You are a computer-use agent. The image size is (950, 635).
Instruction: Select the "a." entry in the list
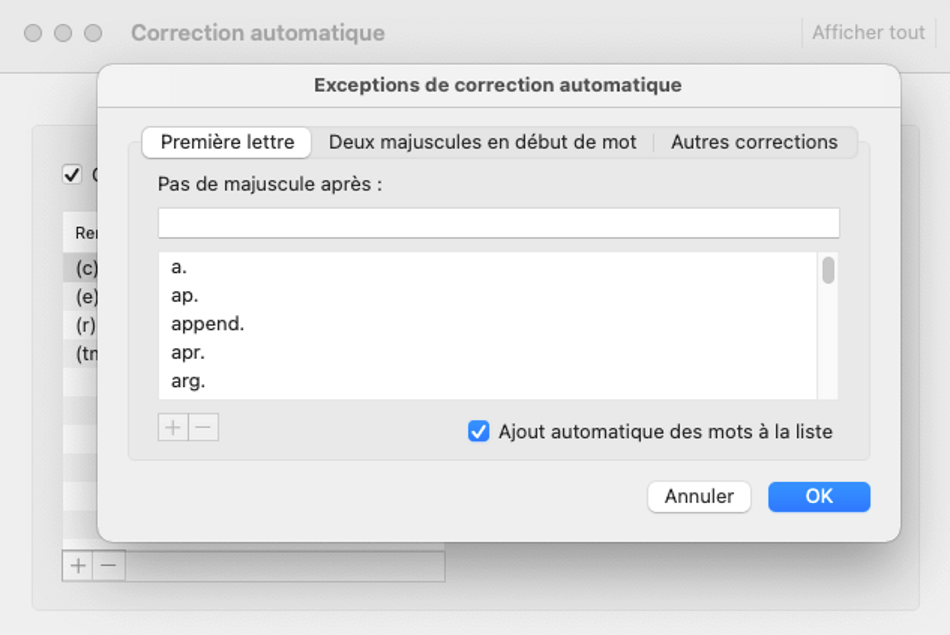488,267
